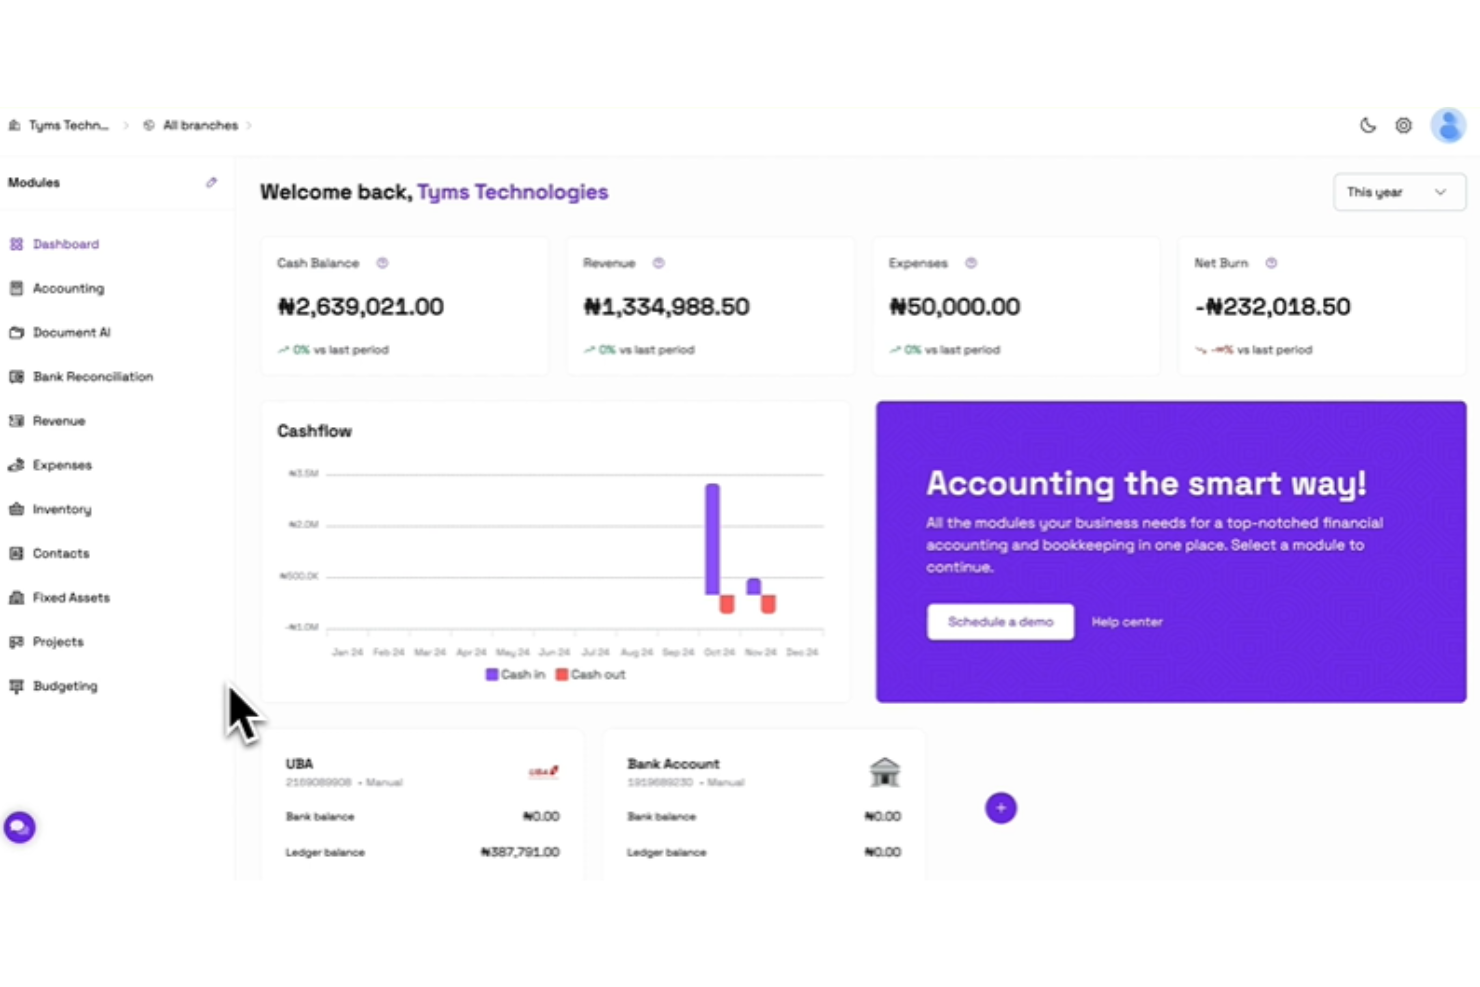Click the Contacts sidebar icon

coord(16,553)
